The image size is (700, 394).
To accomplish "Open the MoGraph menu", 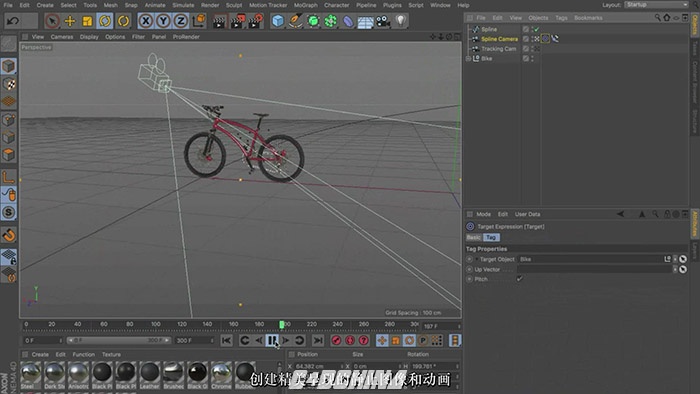I will point(306,5).
